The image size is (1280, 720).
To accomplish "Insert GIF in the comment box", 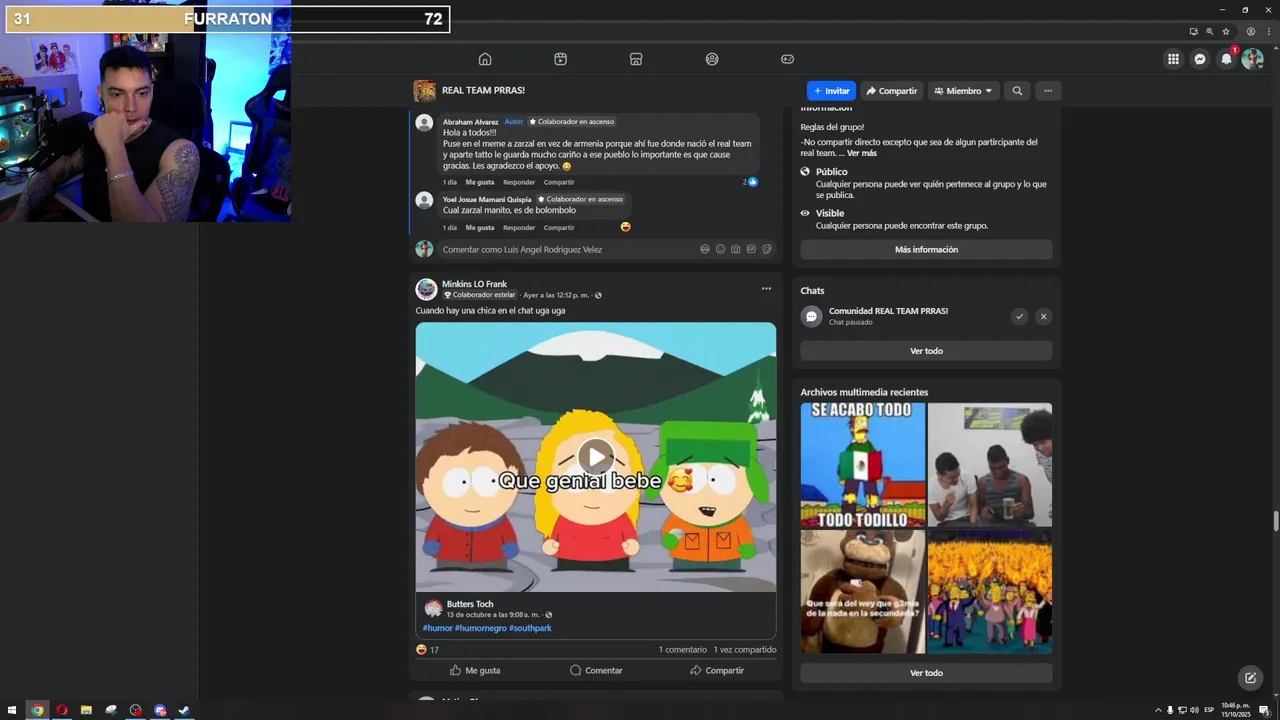I will [751, 249].
